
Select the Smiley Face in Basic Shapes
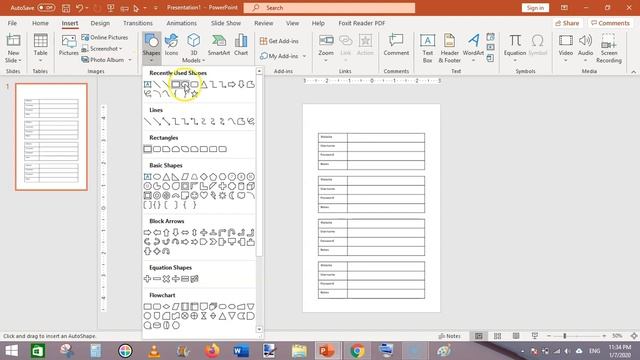pyautogui.click(x=194, y=196)
